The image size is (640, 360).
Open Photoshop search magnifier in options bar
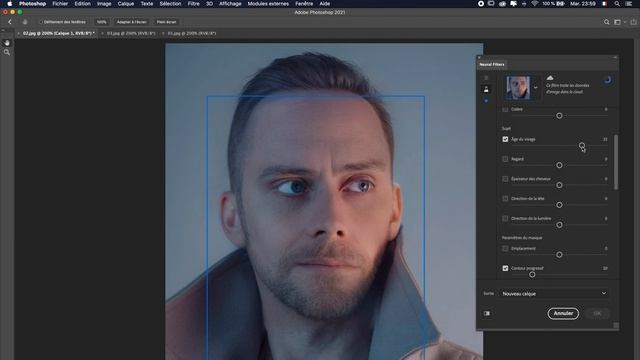pyautogui.click(x=607, y=22)
